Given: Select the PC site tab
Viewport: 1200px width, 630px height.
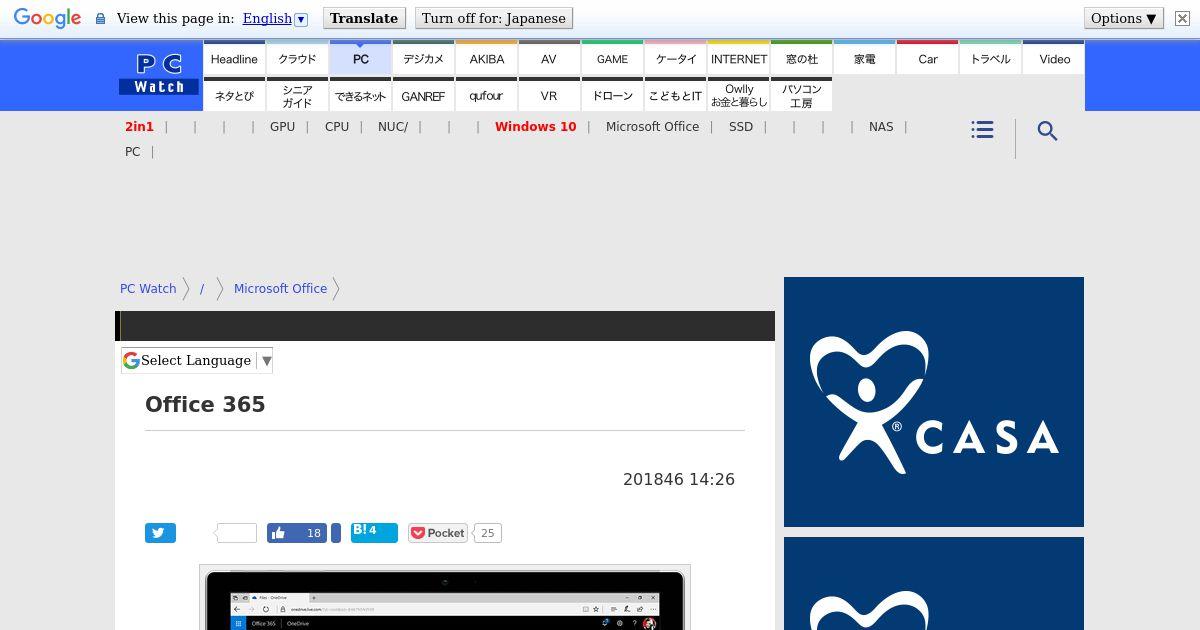Looking at the screenshot, I should 360,58.
